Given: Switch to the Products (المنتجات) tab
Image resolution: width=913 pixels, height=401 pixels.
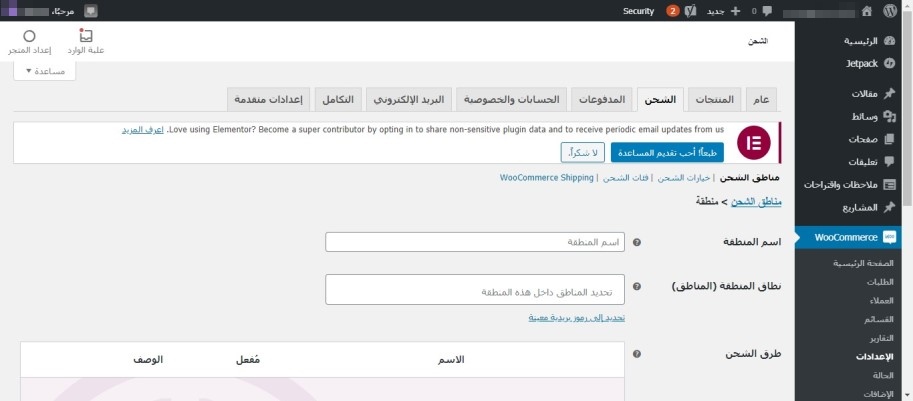Looking at the screenshot, I should click(x=712, y=100).
